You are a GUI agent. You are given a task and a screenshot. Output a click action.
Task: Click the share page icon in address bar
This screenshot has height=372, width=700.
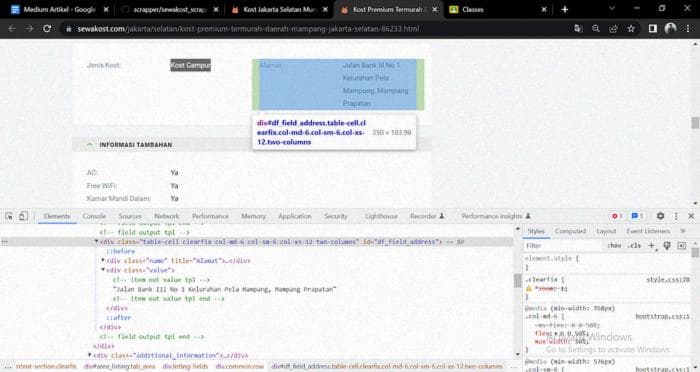[613, 29]
